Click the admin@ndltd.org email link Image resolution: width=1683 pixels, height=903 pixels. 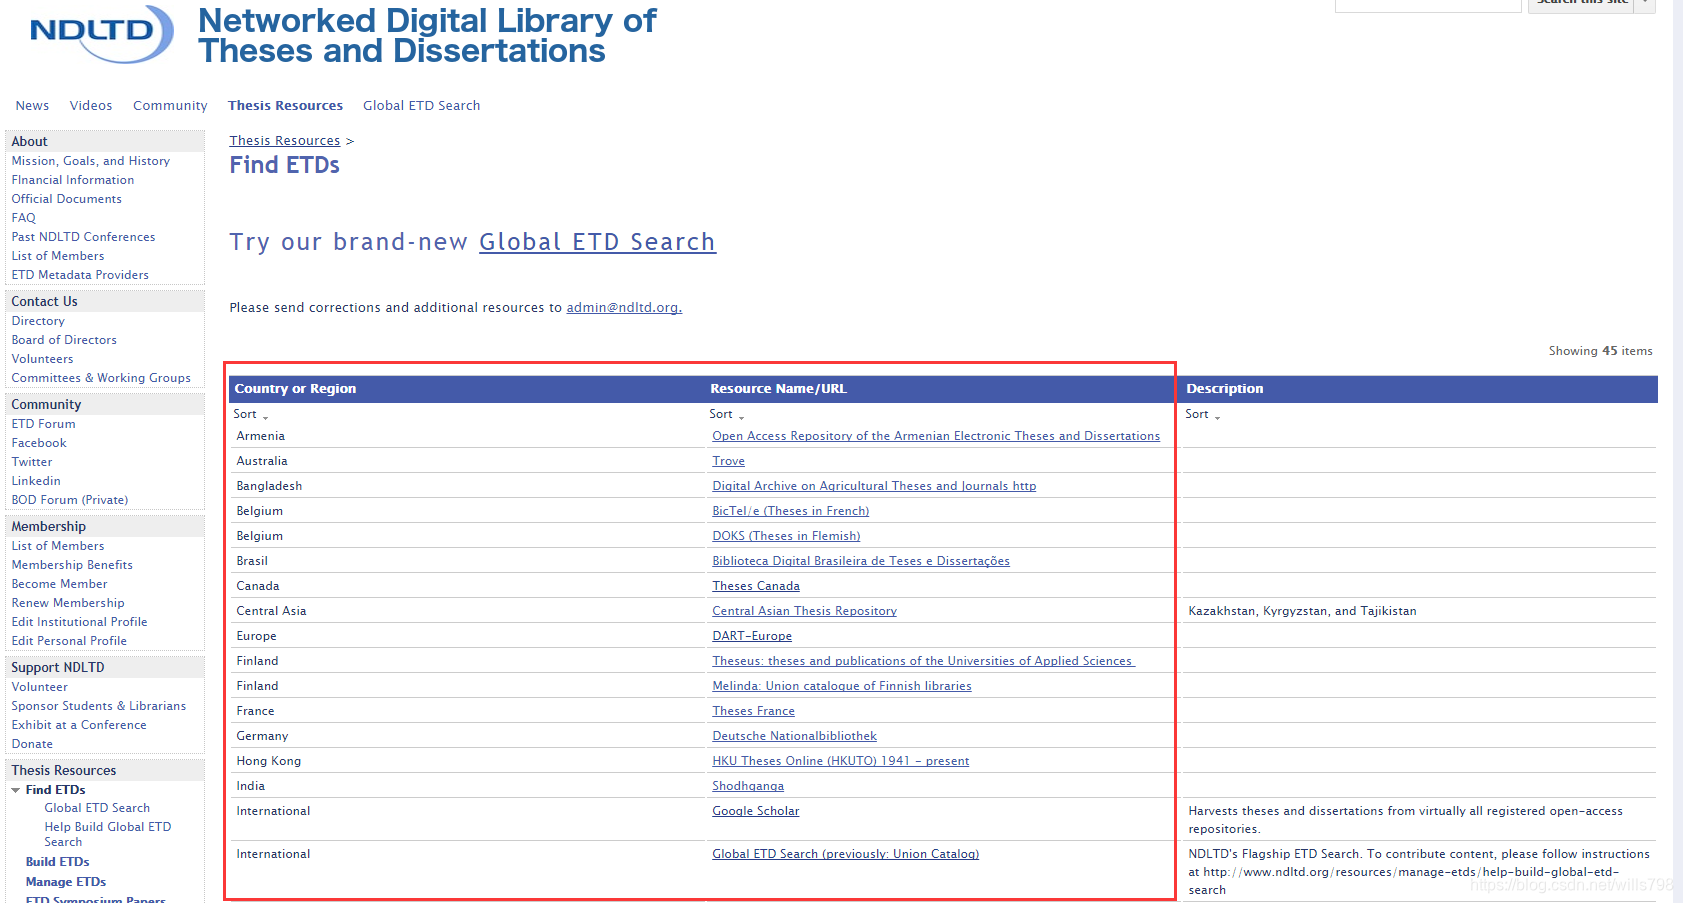(x=624, y=308)
